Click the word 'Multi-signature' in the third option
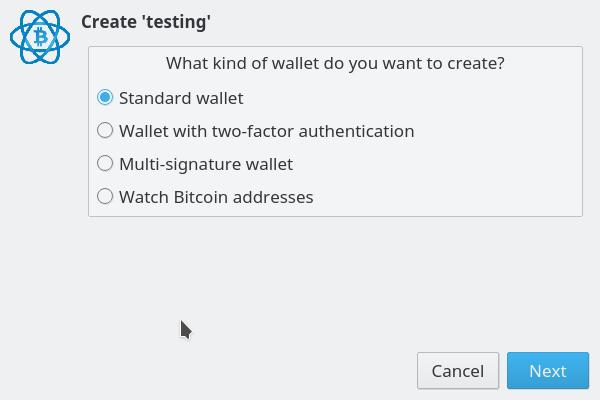 [180, 165]
